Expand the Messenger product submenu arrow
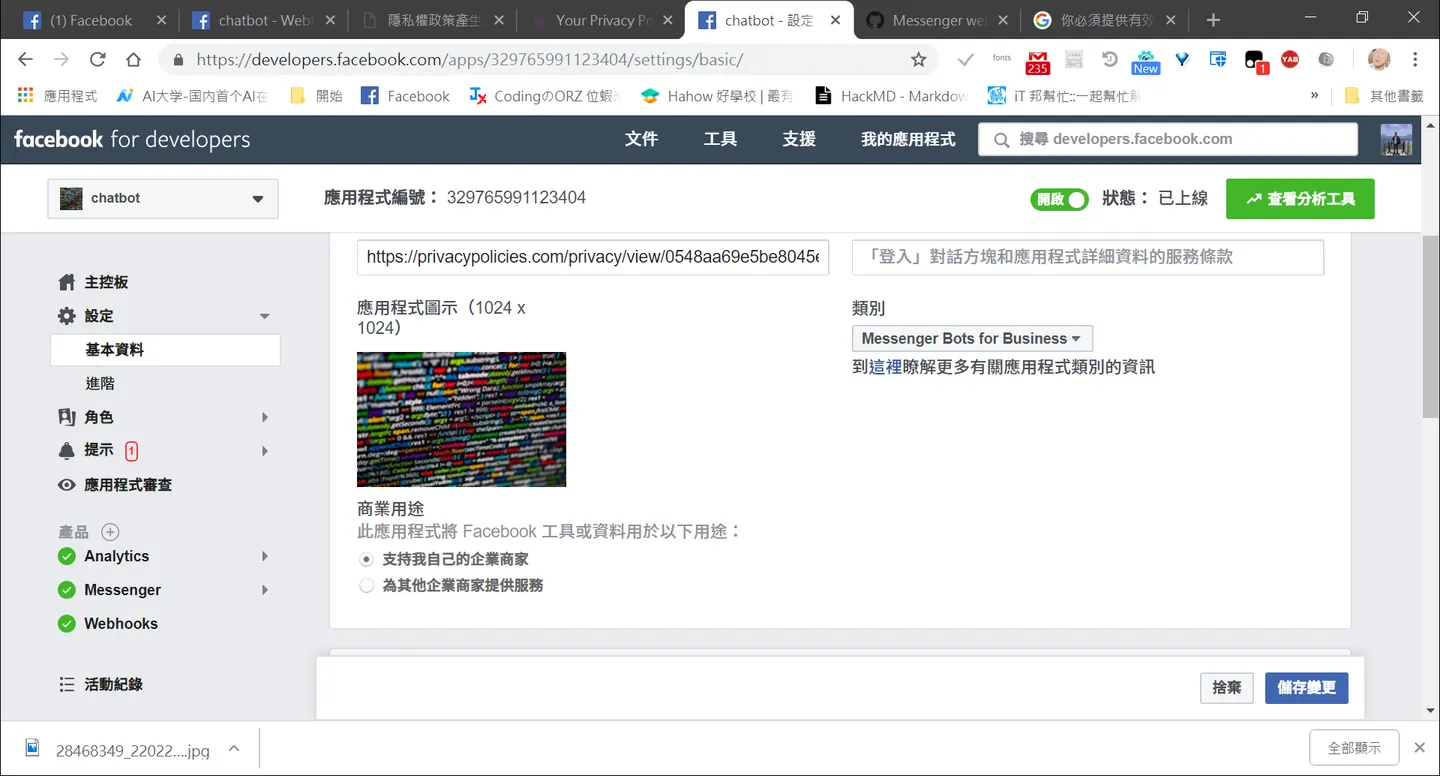Screen dimensions: 1440x776 pos(265,590)
